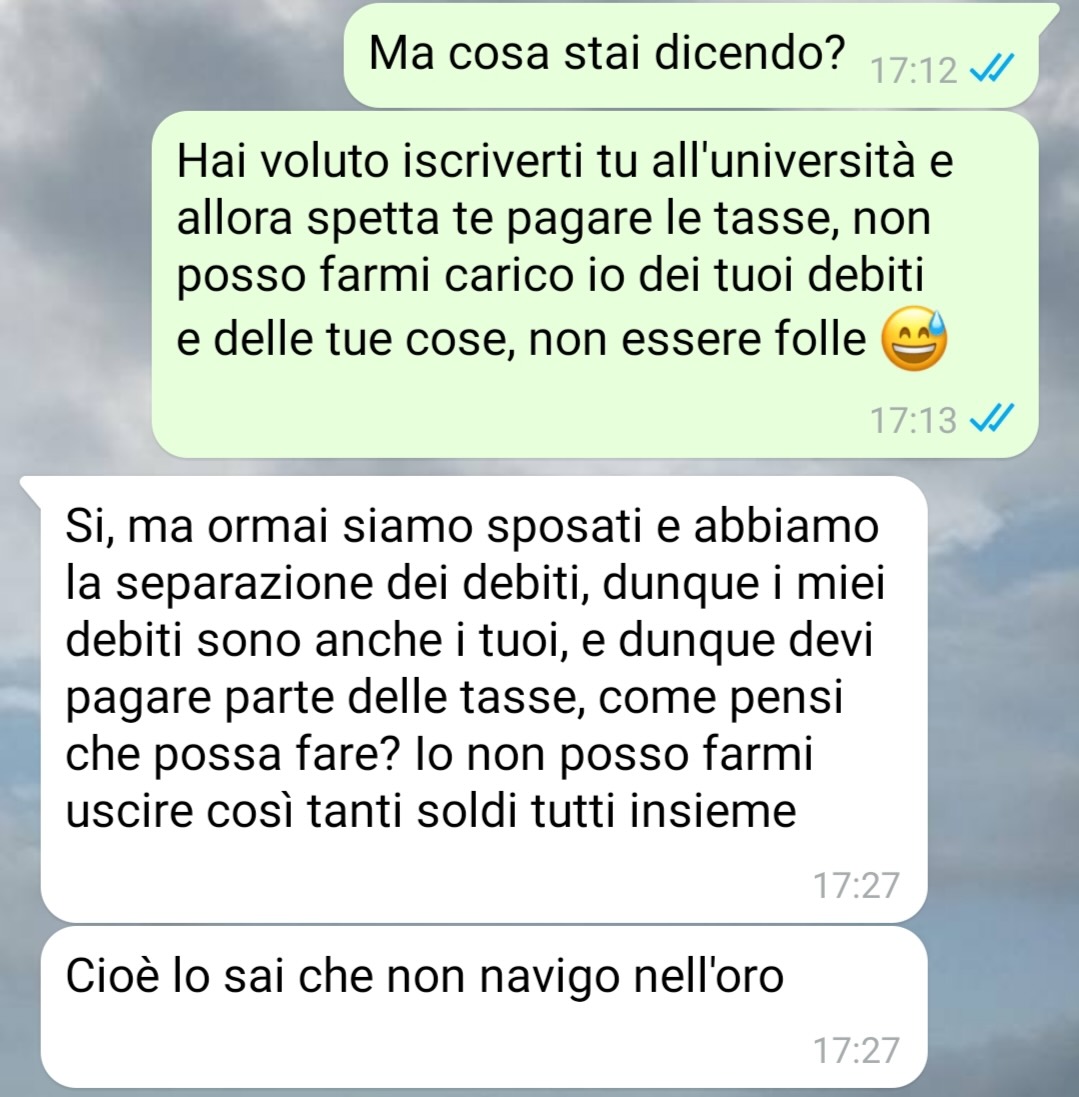Viewport: 1079px width, 1097px height.
Task: Click the blue double-check icon beside 17:13
Action: pyautogui.click(x=992, y=418)
